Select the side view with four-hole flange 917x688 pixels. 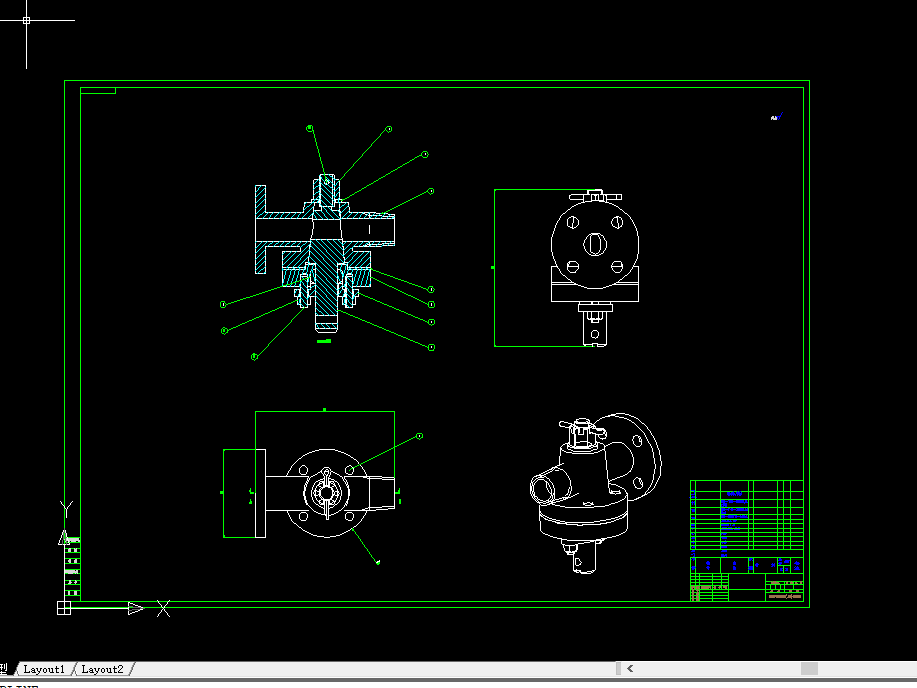(x=595, y=267)
